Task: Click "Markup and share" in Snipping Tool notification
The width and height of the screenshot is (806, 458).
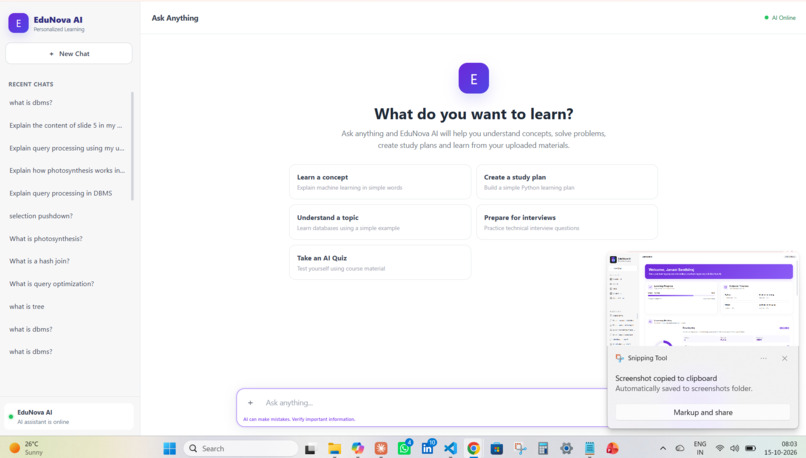Action: pos(703,412)
